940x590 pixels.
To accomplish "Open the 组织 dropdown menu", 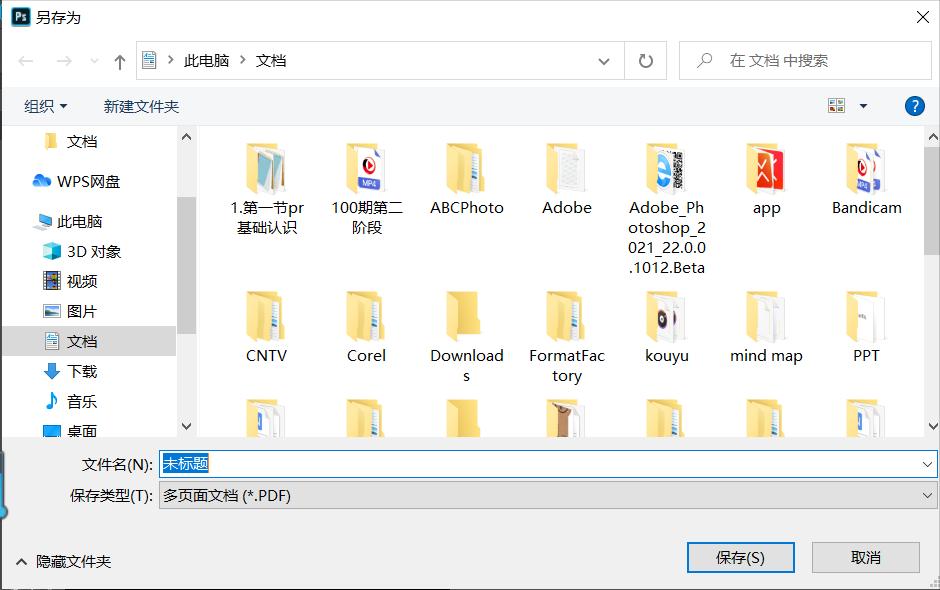I will click(x=42, y=105).
